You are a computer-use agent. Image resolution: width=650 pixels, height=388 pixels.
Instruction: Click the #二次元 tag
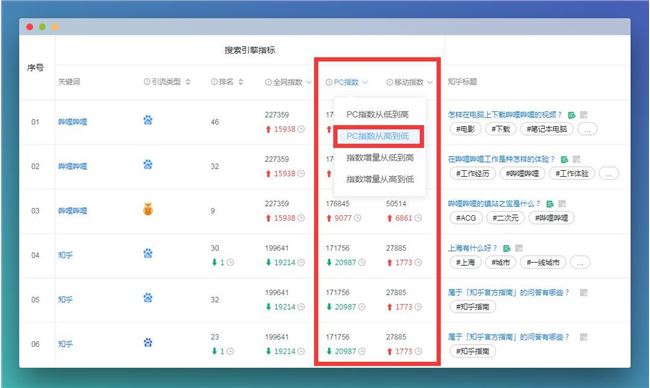tap(505, 218)
